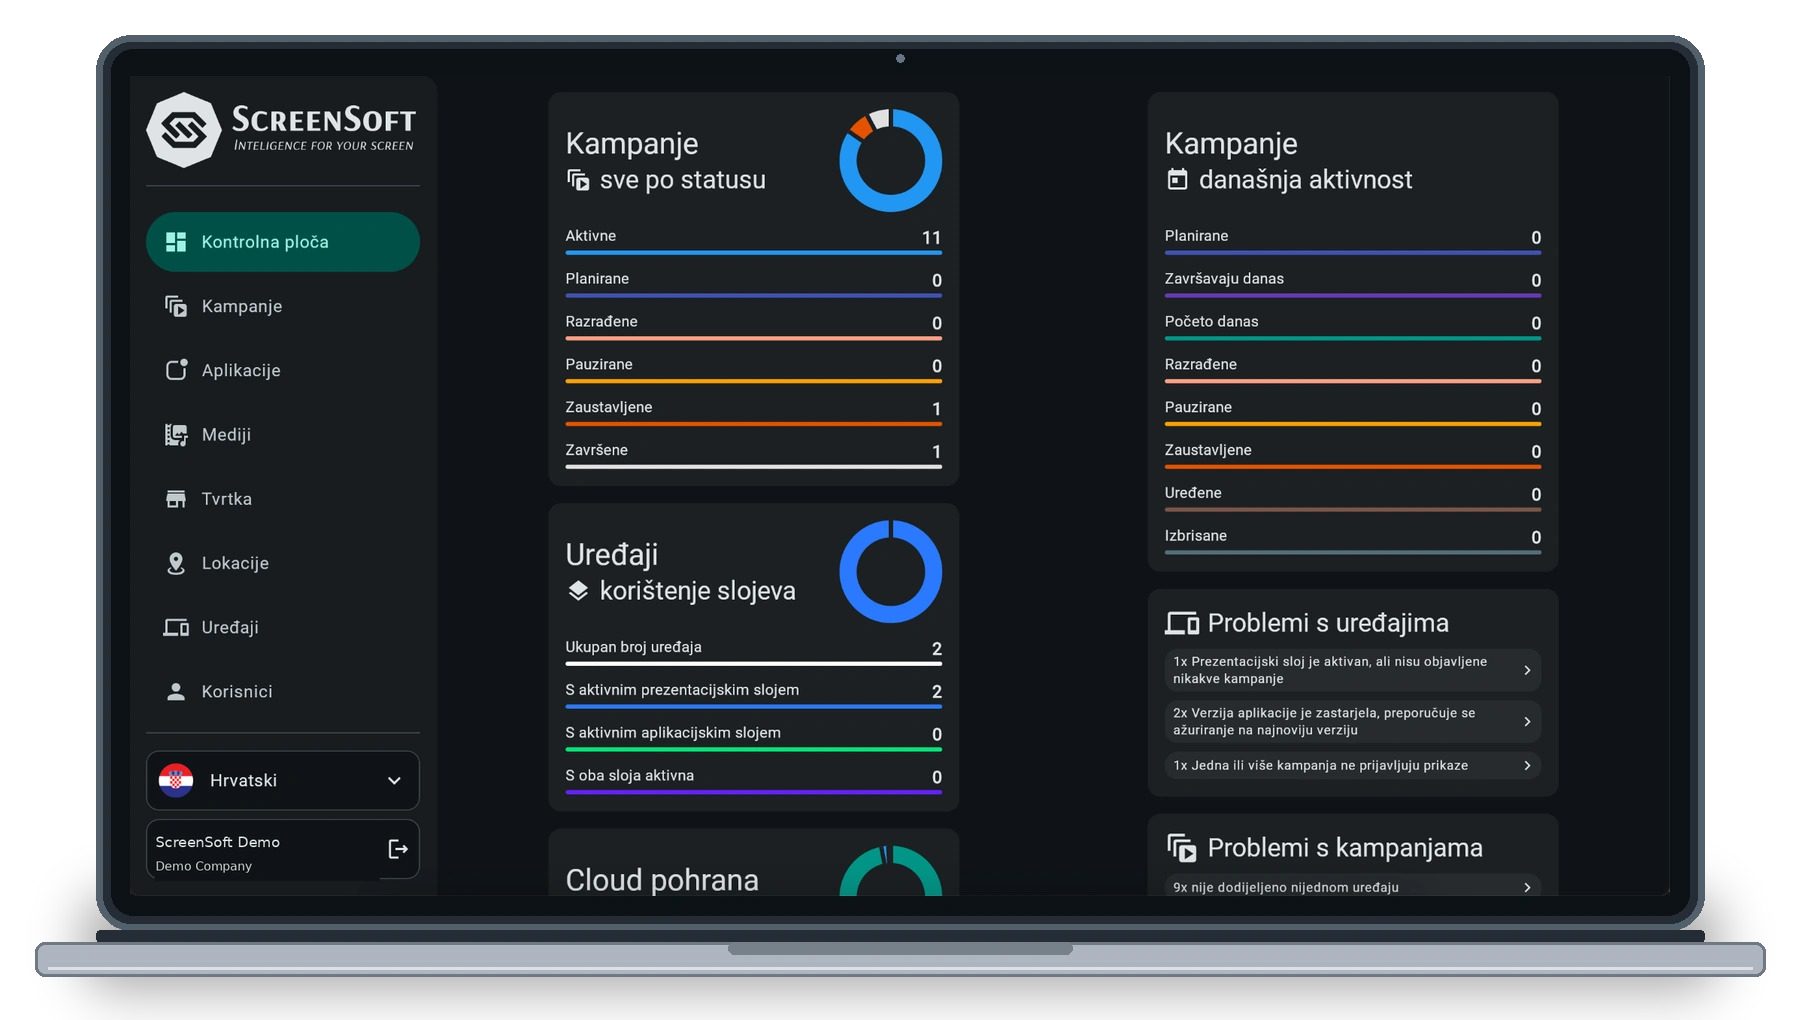Click the Kampanje sidebar icon
The height and width of the screenshot is (1020, 1800).
(176, 306)
